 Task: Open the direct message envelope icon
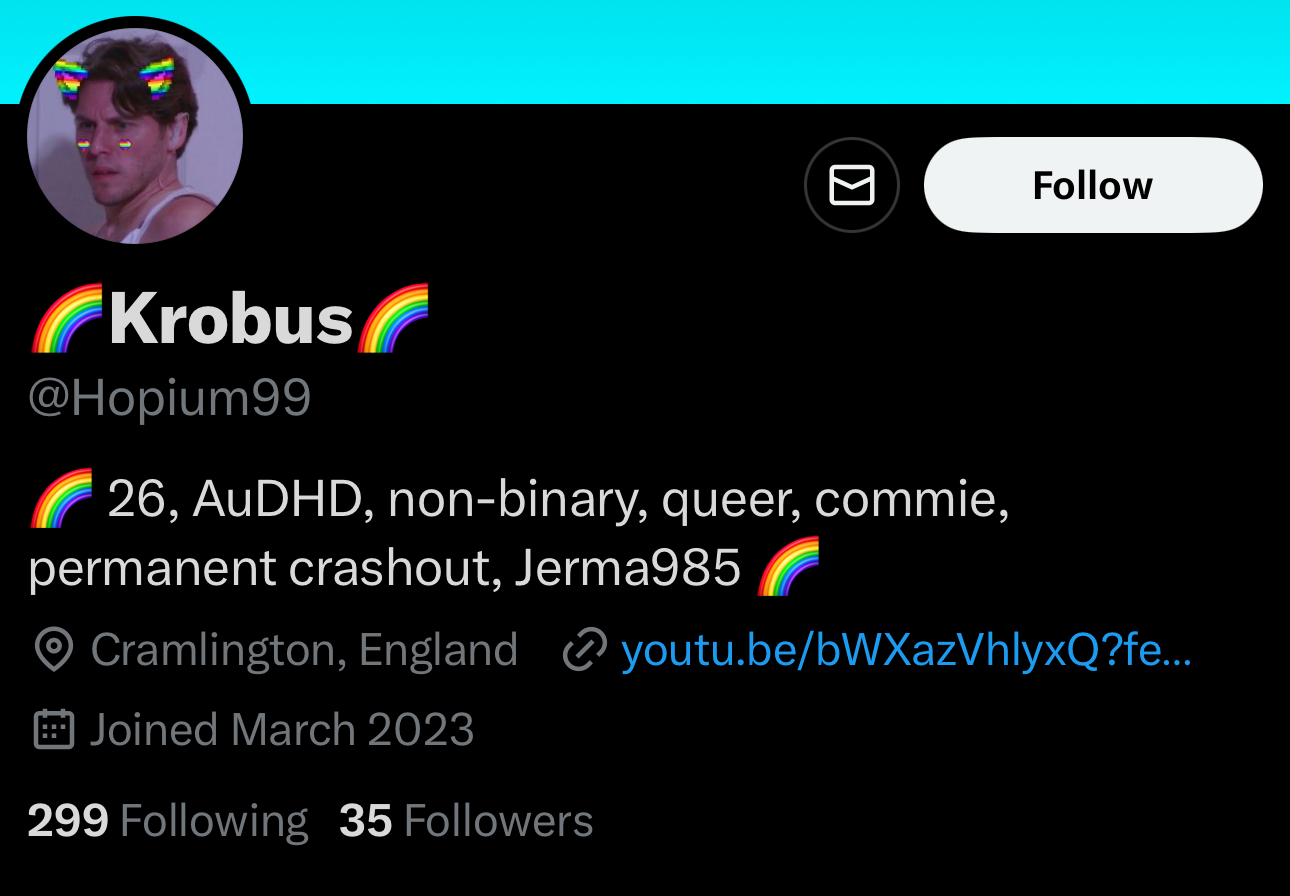tap(852, 185)
